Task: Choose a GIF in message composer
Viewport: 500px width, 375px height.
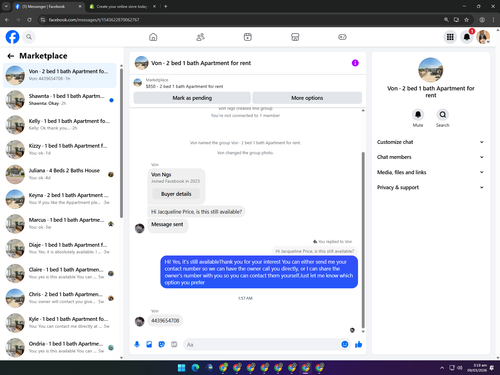Action: tap(174, 344)
